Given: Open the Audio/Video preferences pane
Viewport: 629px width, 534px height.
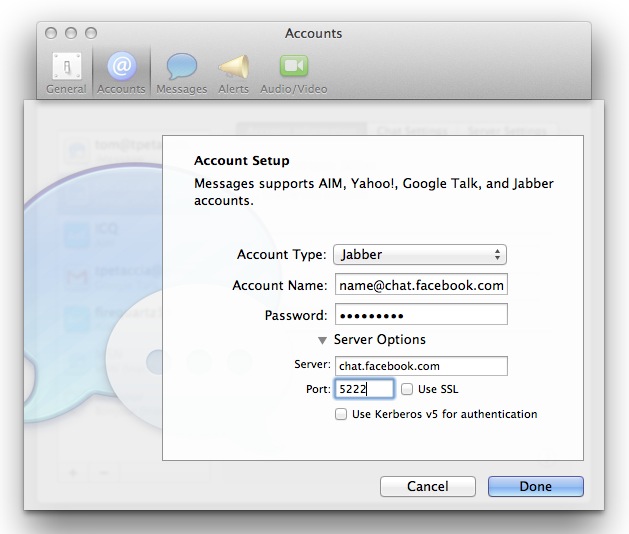Looking at the screenshot, I should [x=293, y=72].
